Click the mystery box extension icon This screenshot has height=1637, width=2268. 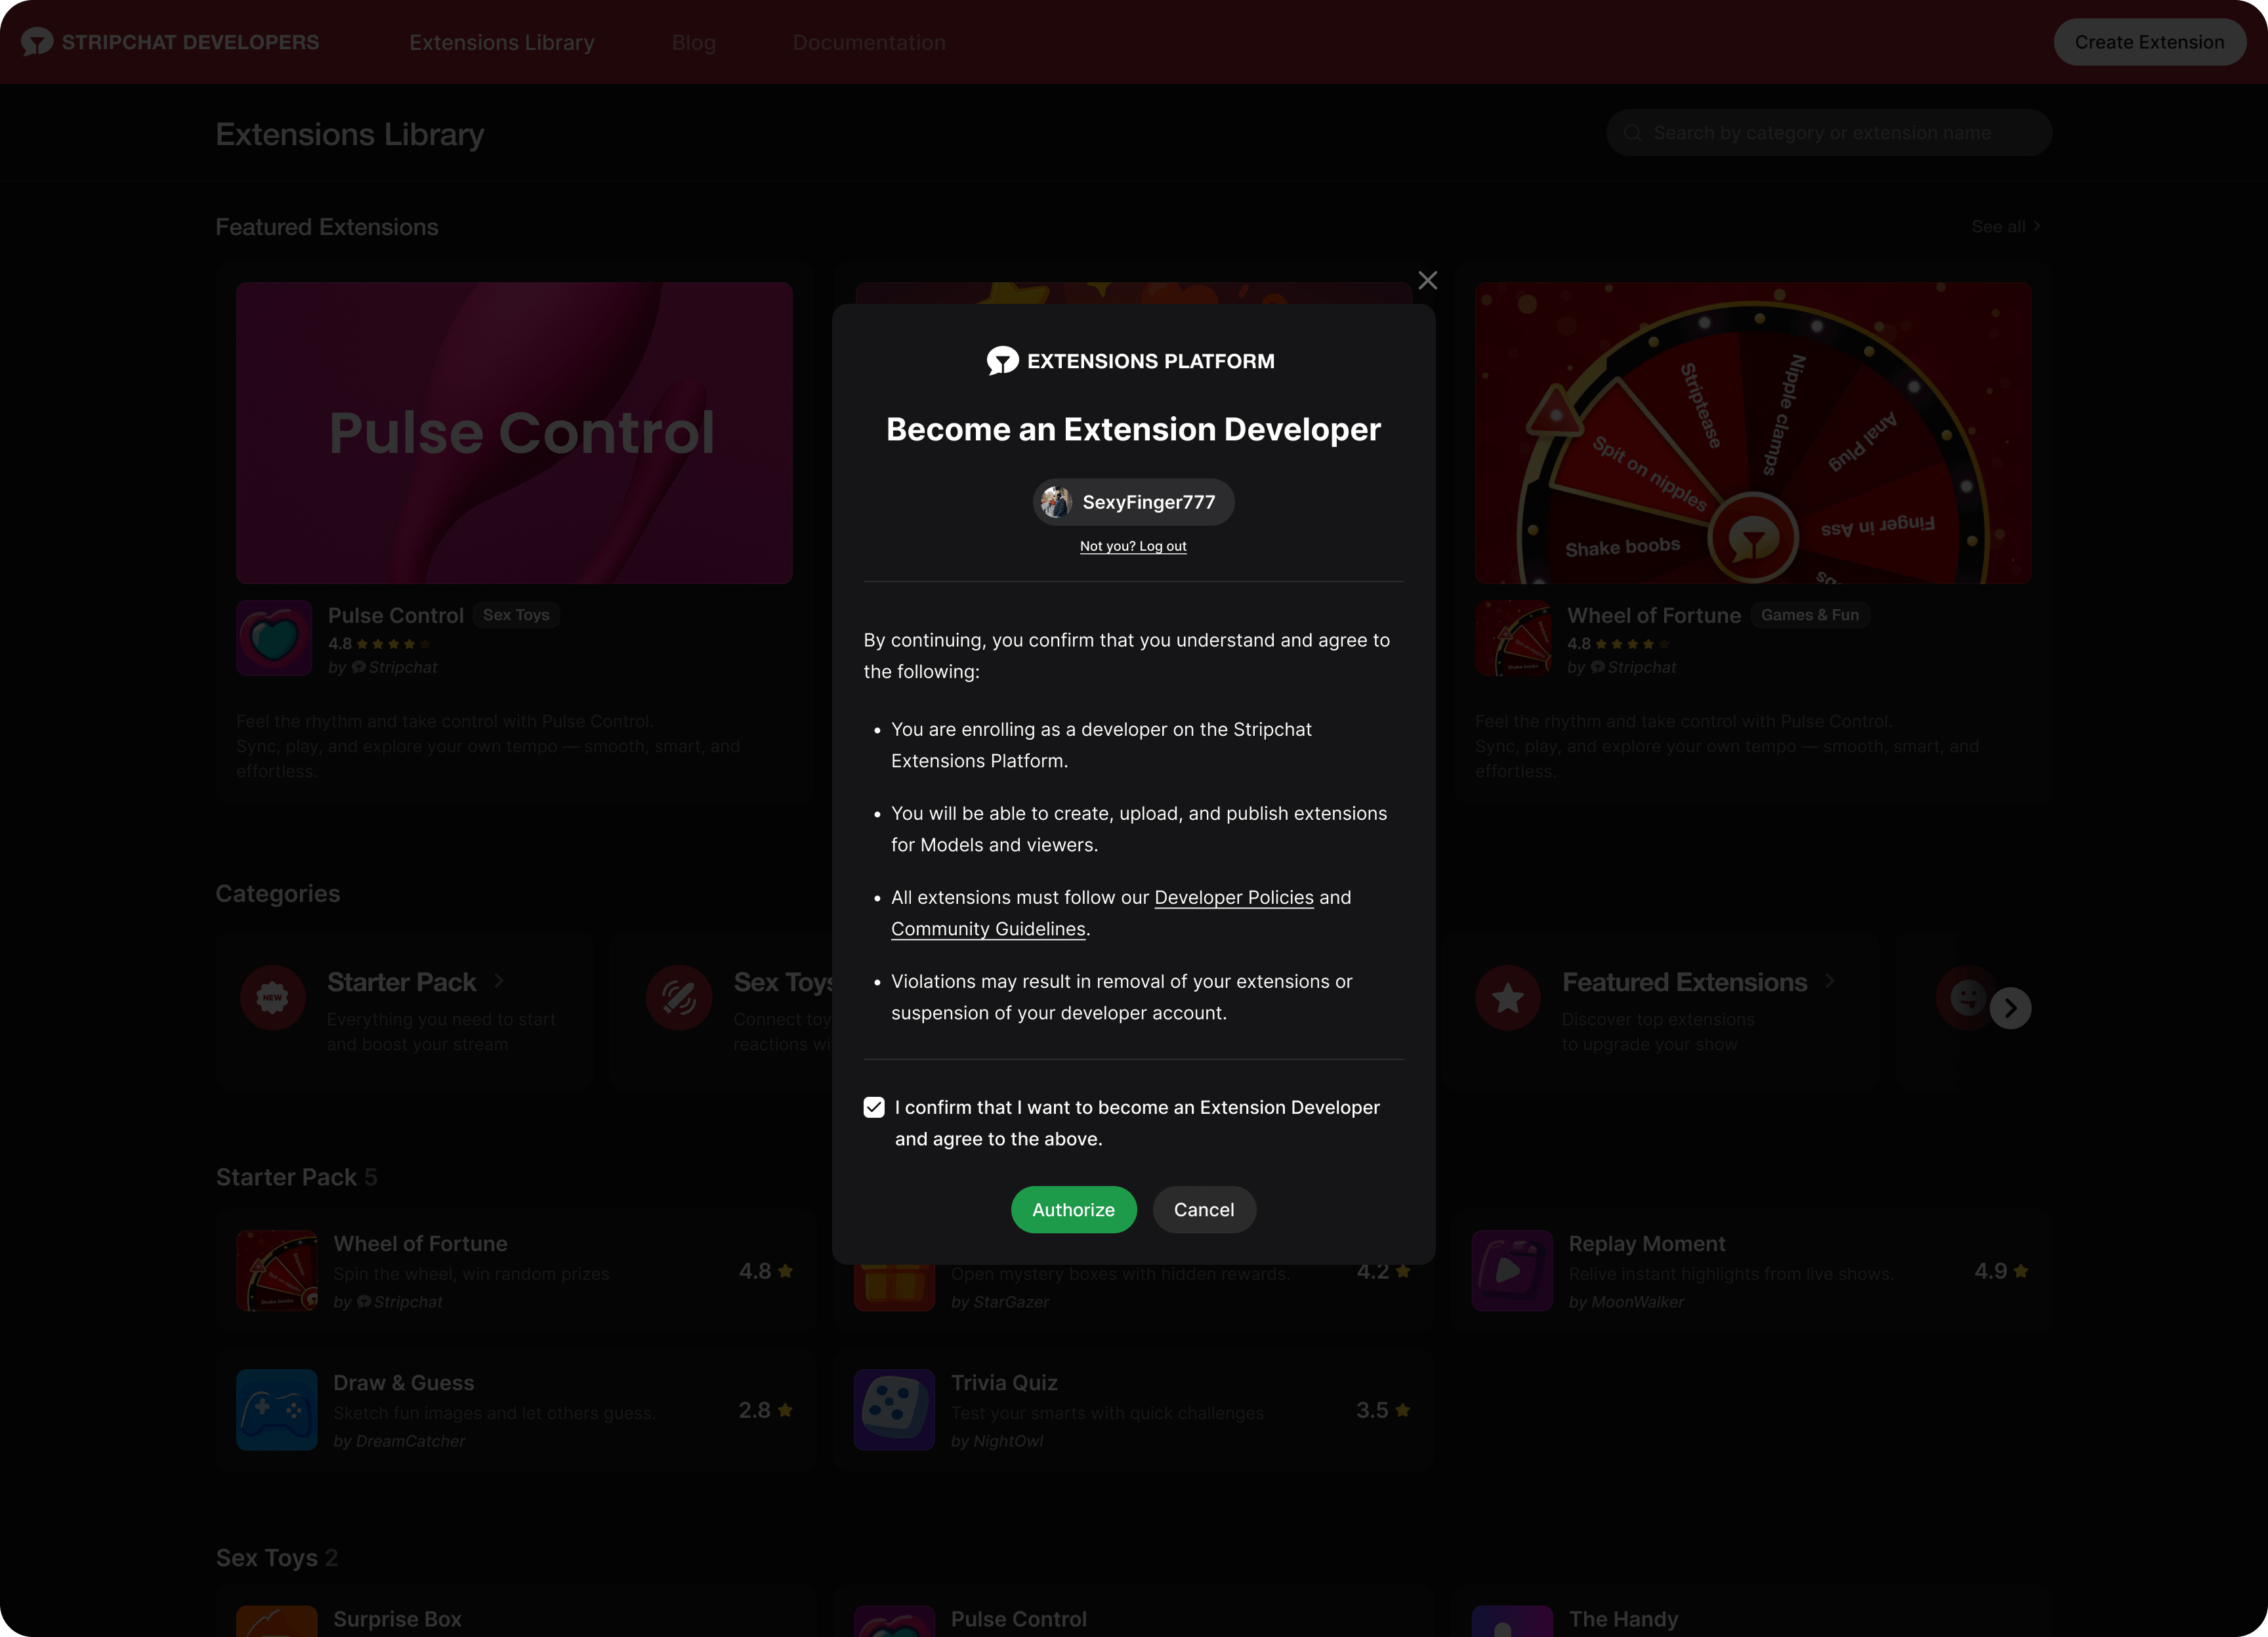coord(894,1288)
